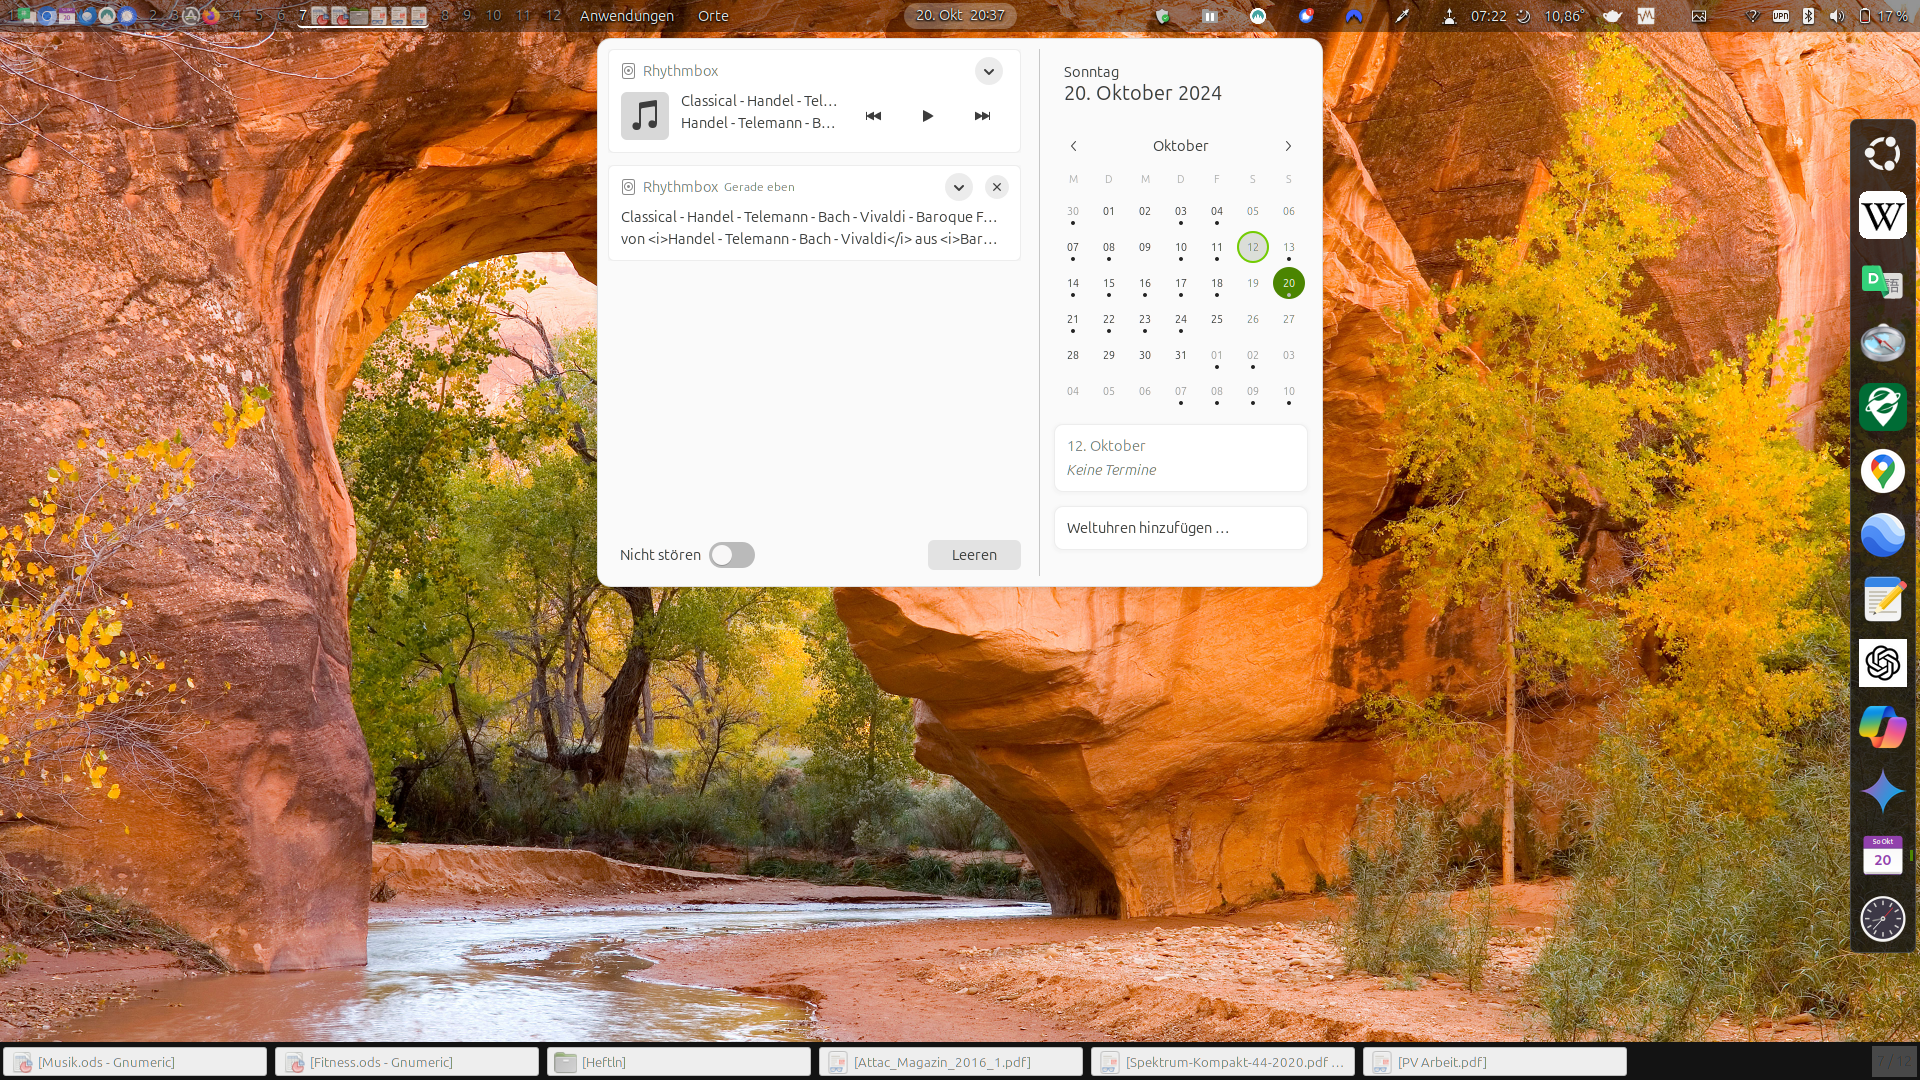Launch Google Maps dock icon
The image size is (1920, 1080).
[x=1882, y=471]
